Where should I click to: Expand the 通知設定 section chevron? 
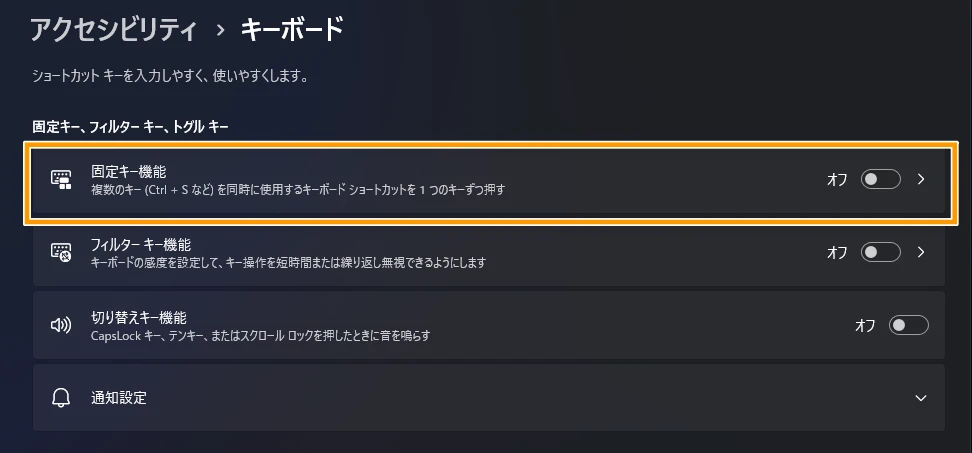point(921,398)
